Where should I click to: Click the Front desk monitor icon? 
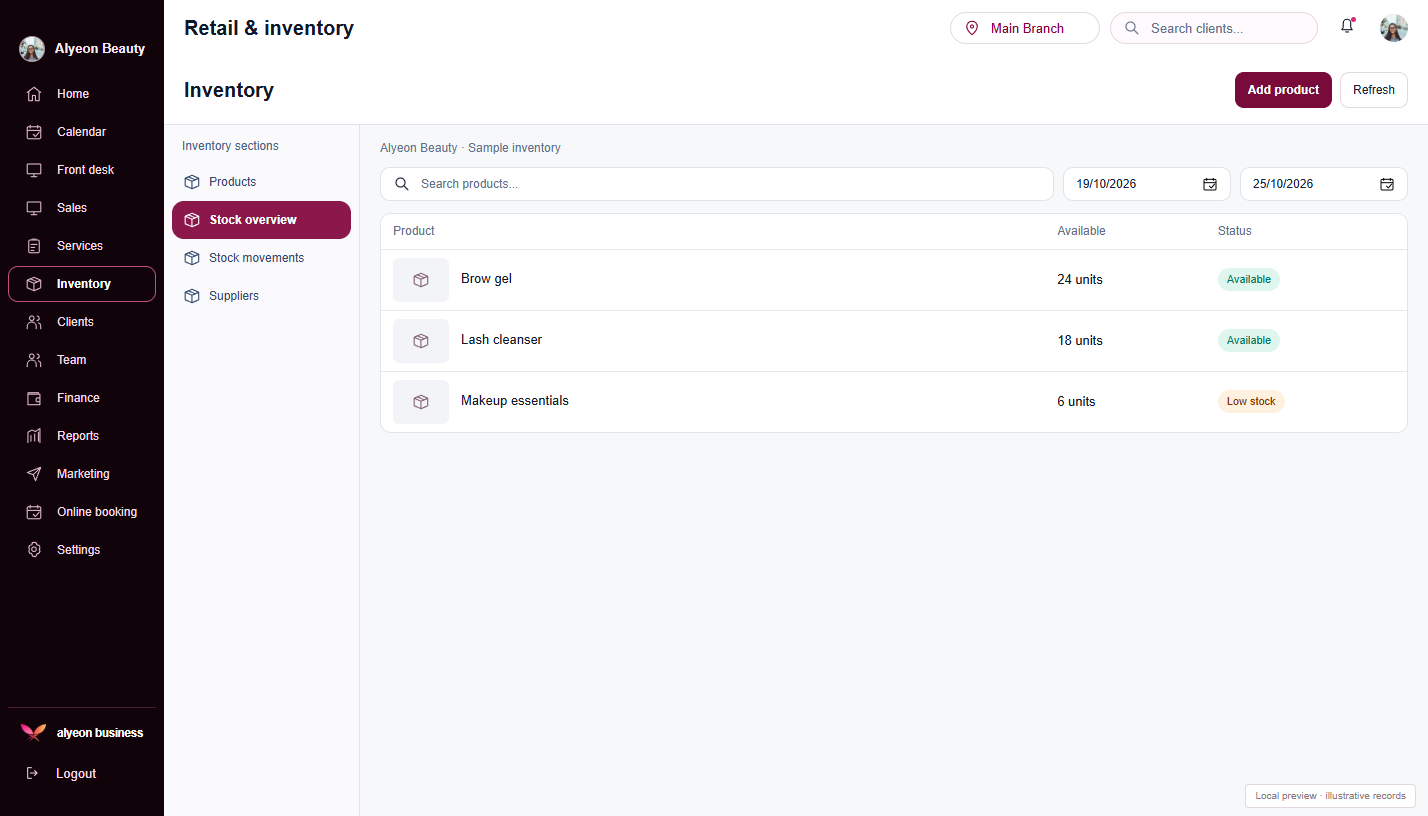point(34,170)
